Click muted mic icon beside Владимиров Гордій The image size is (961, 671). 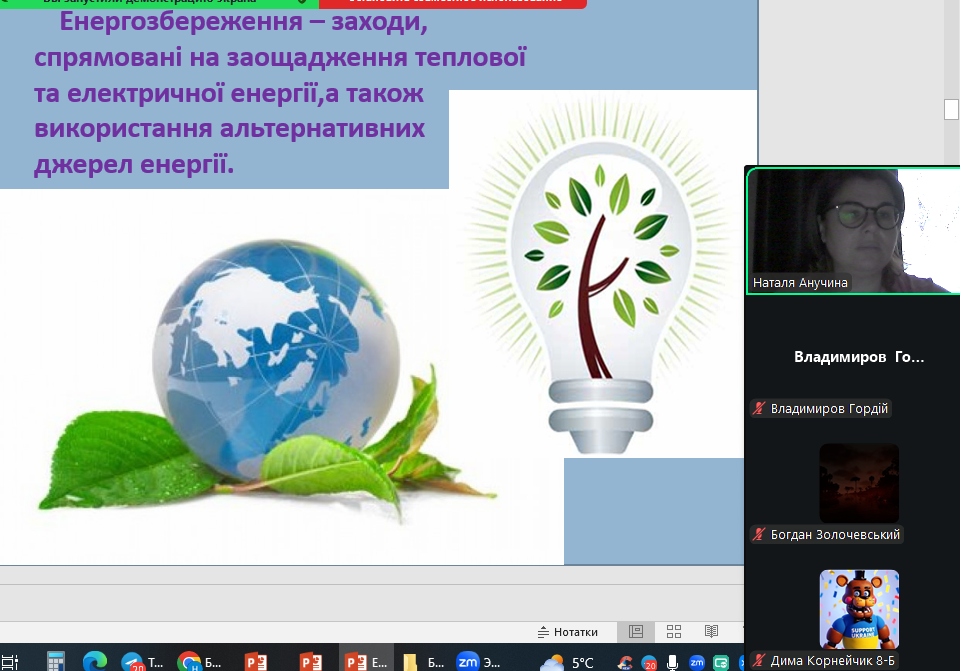coord(760,409)
